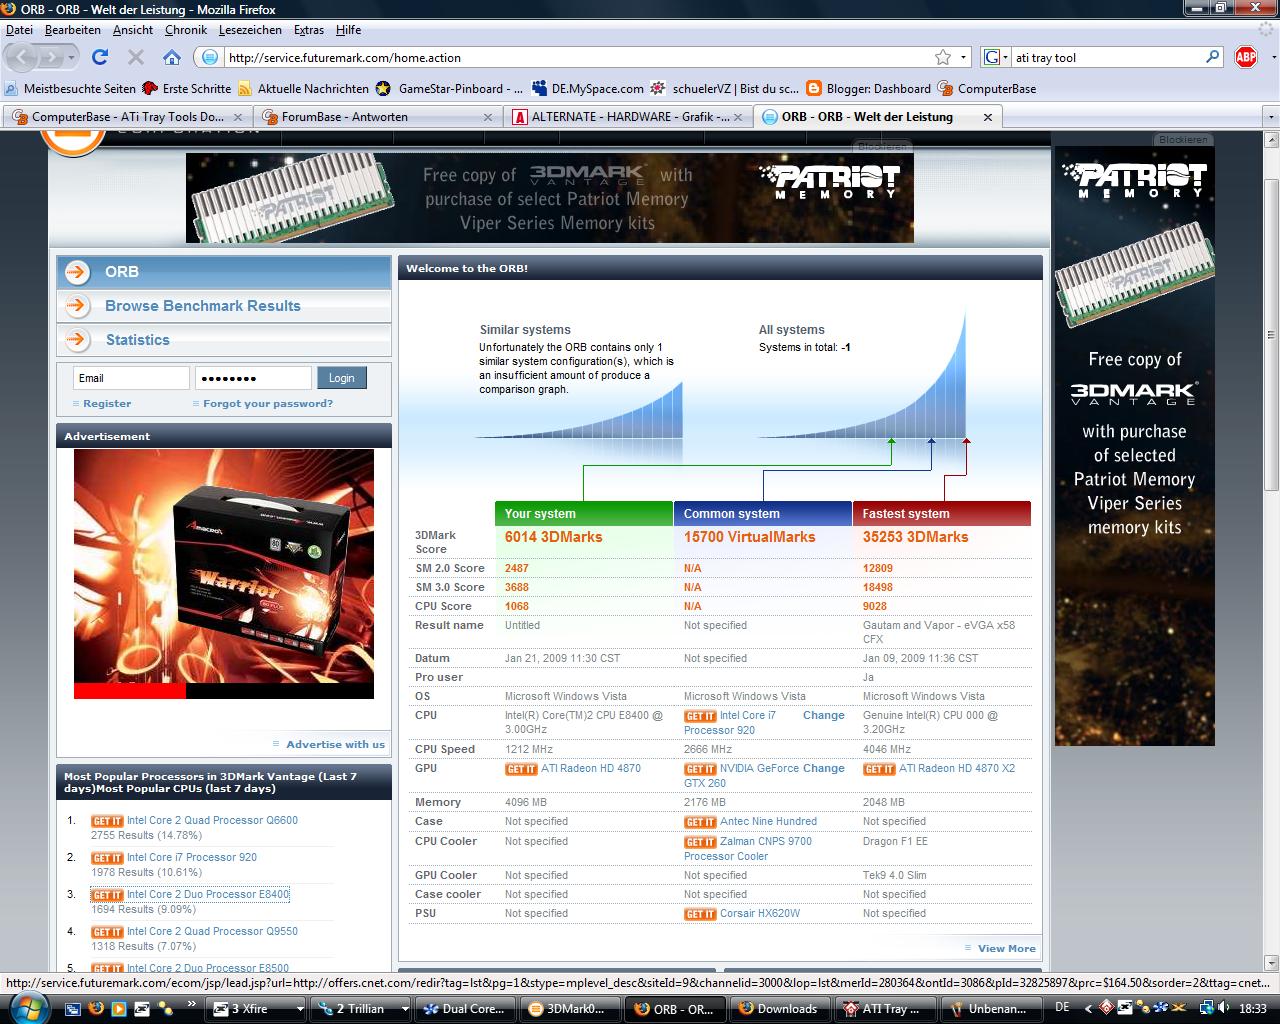Click GET IT badge for ATI Radeon HD 4870 X2
Viewport: 1280px width, 1024px height.
pos(879,769)
